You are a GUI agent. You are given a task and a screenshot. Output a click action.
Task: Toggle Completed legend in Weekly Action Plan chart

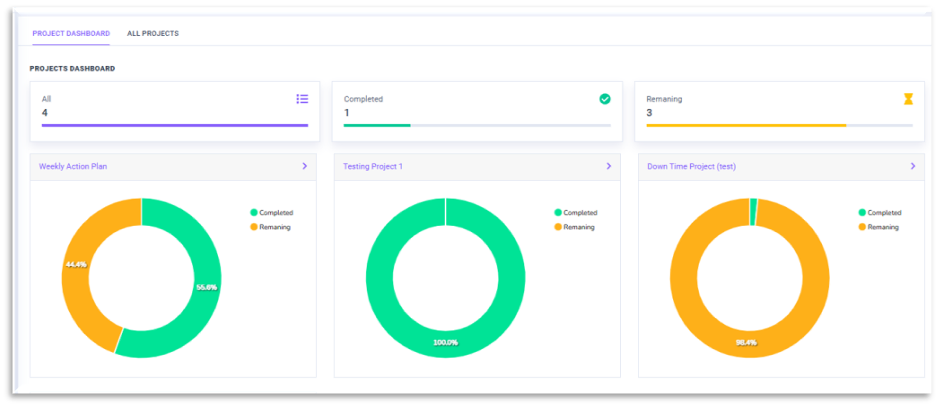click(271, 212)
